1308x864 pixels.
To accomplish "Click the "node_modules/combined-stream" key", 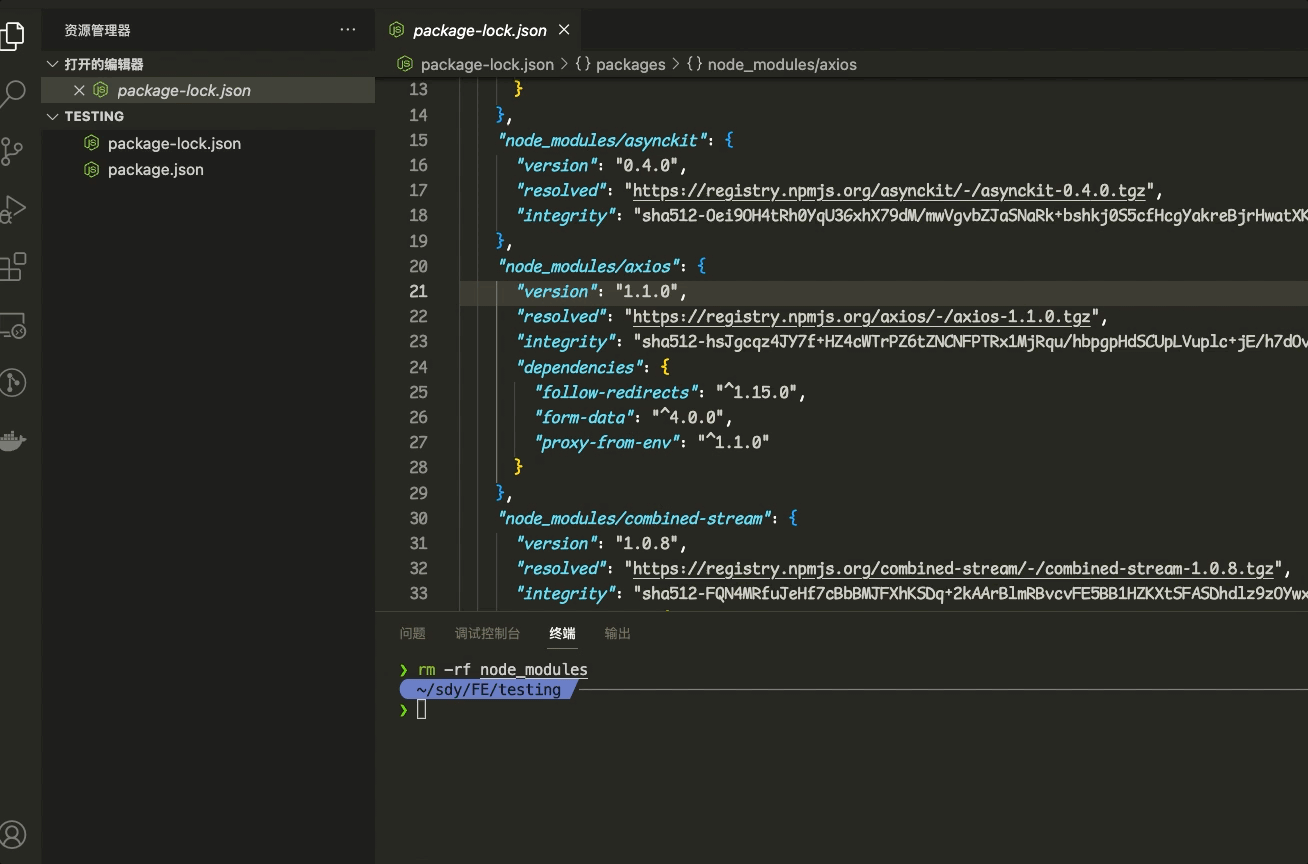I will coord(636,518).
